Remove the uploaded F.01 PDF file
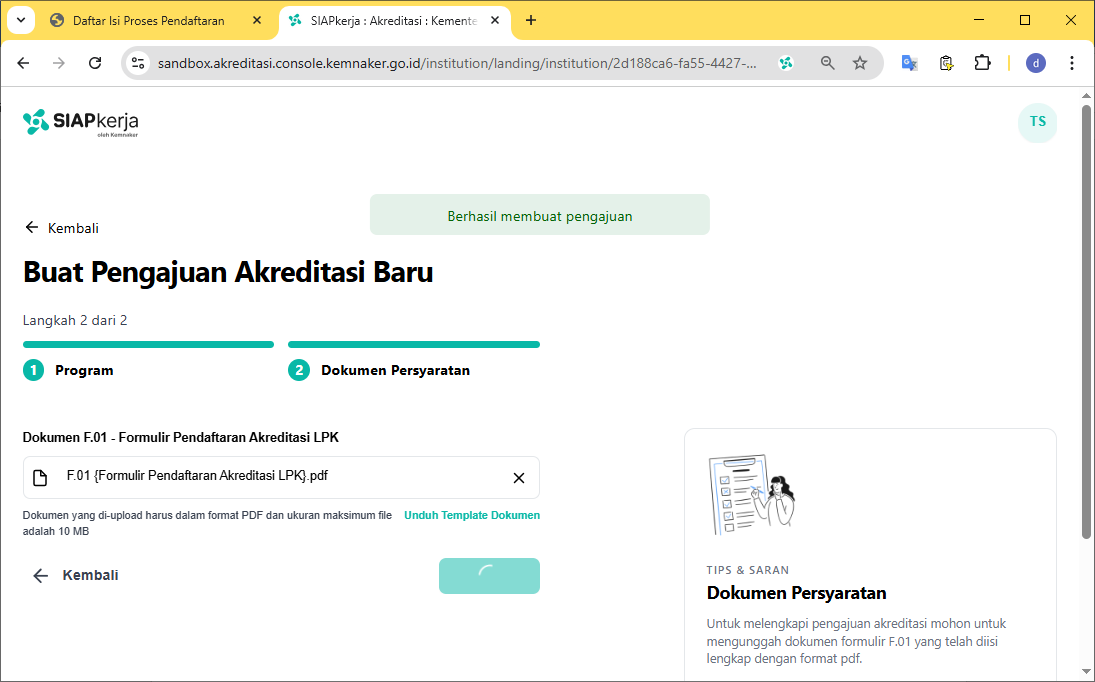The height and width of the screenshot is (682, 1095). click(x=519, y=477)
